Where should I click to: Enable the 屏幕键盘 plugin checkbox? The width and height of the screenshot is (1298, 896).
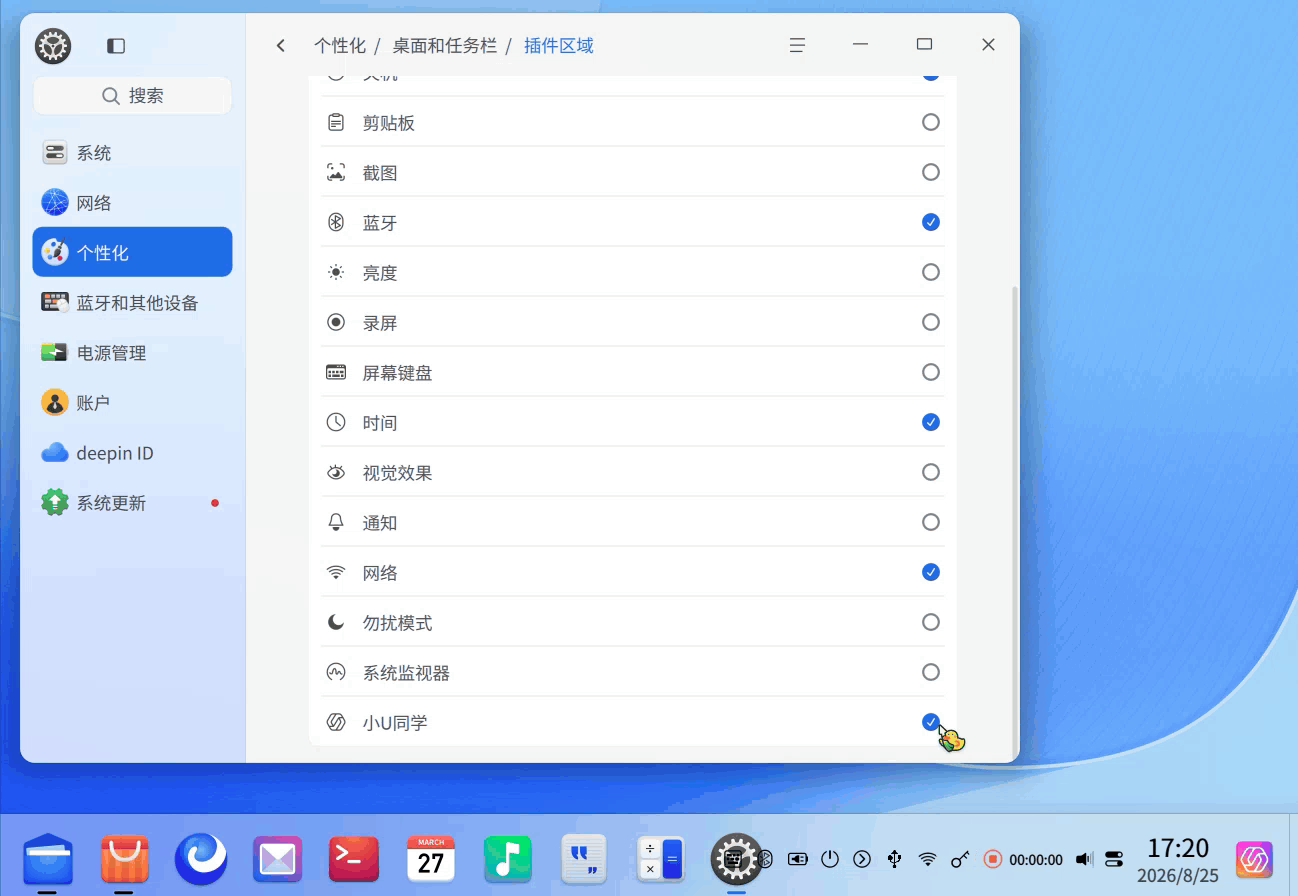click(x=931, y=372)
